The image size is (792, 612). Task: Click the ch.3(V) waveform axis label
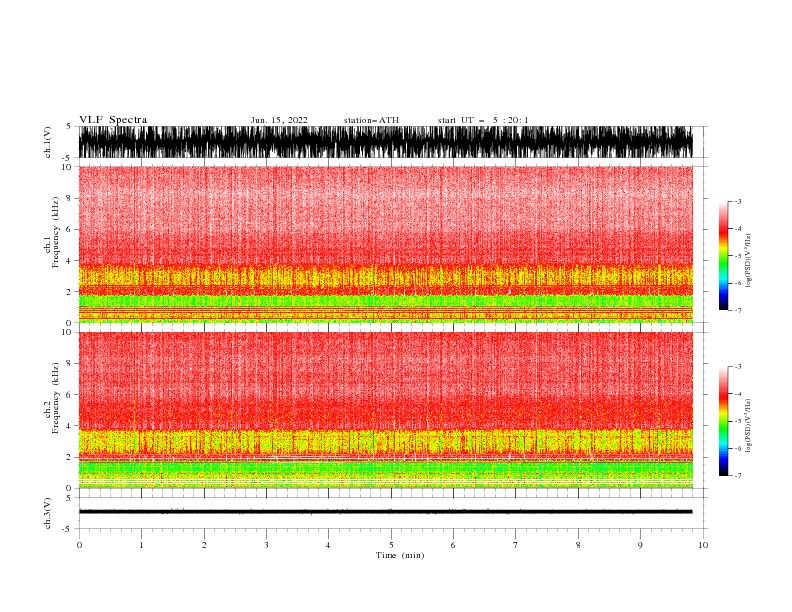click(x=48, y=513)
